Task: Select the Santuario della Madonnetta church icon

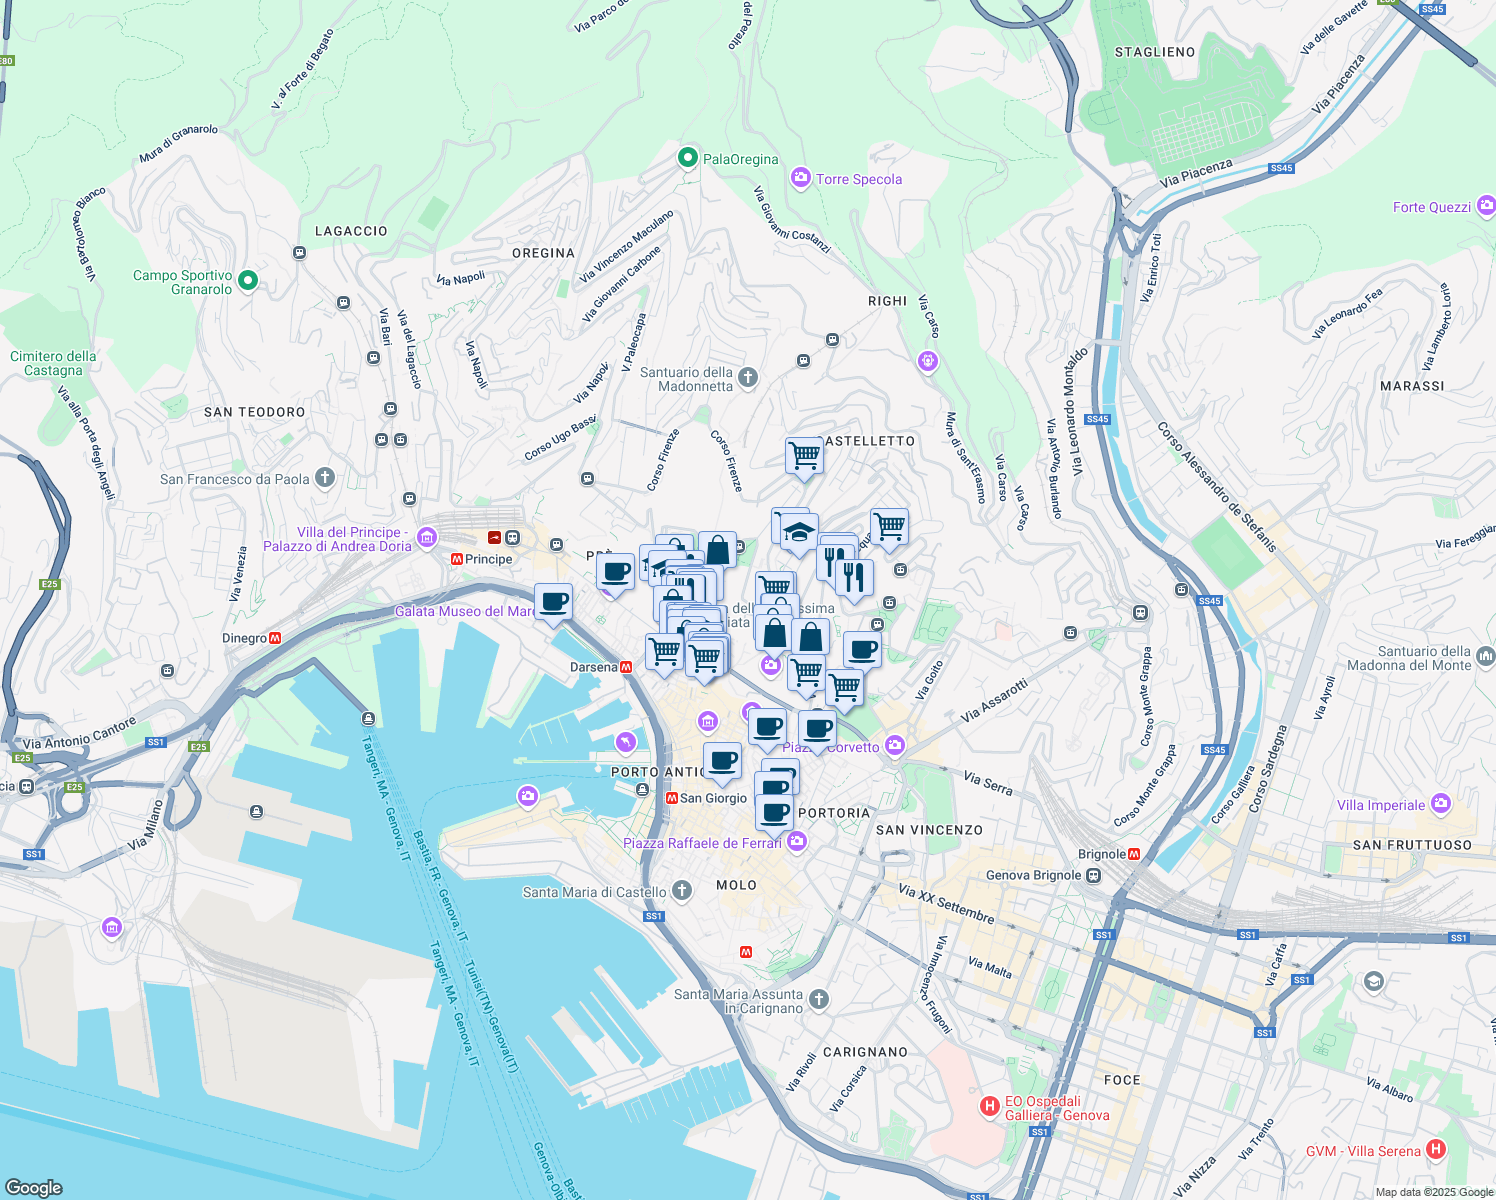Action: coord(748,377)
